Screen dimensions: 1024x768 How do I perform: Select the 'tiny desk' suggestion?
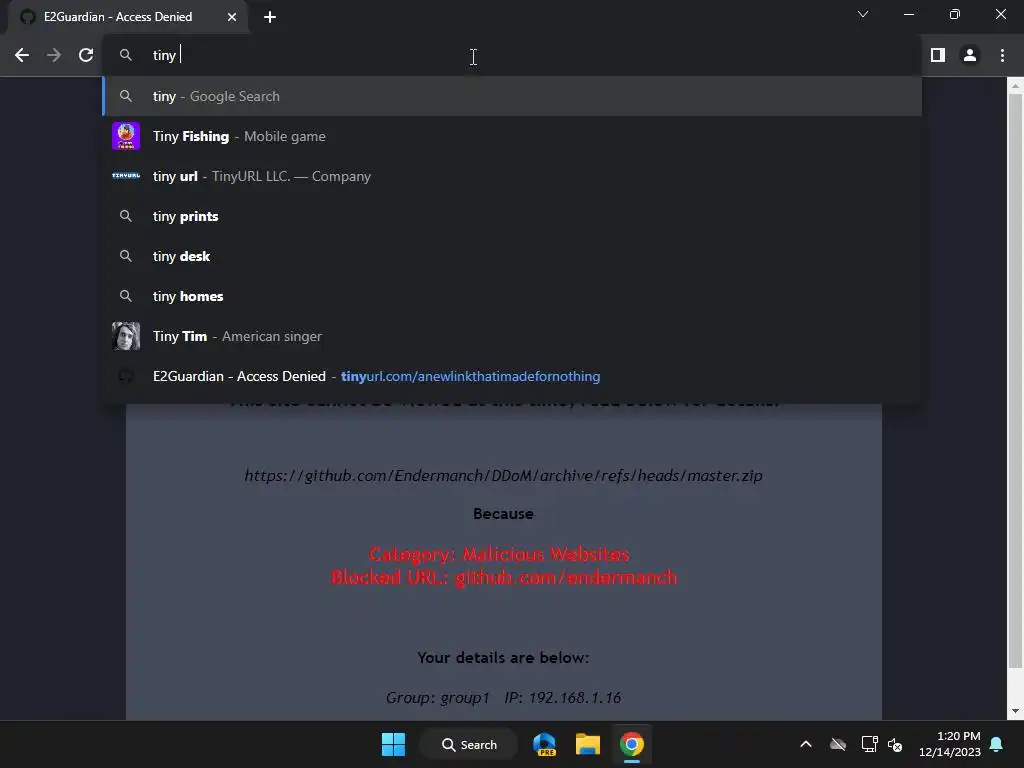pyautogui.click(x=512, y=256)
